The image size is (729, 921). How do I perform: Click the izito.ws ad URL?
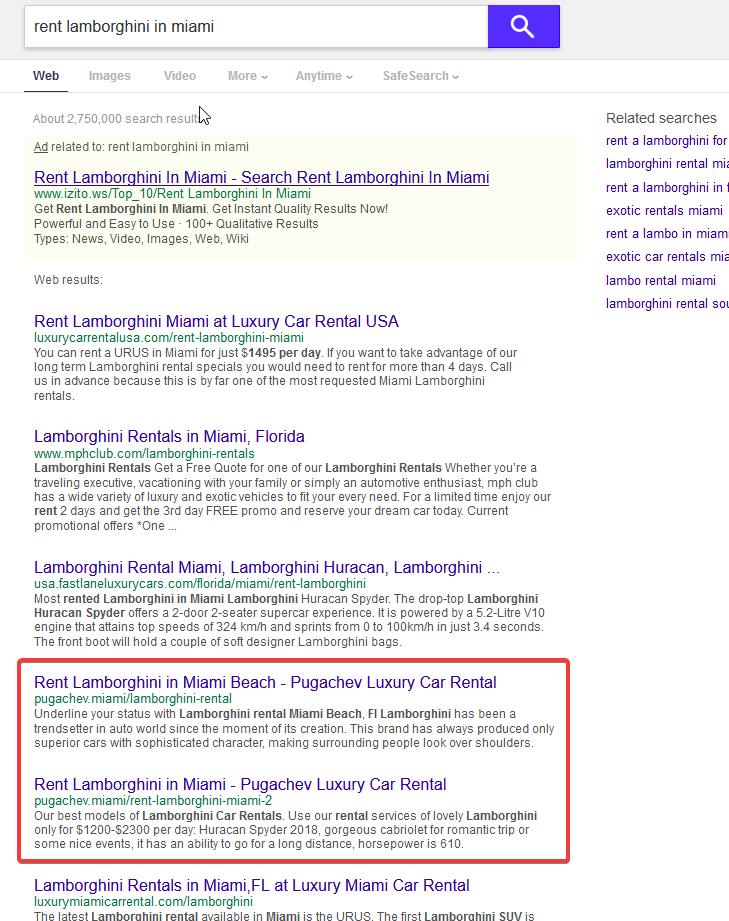point(172,194)
